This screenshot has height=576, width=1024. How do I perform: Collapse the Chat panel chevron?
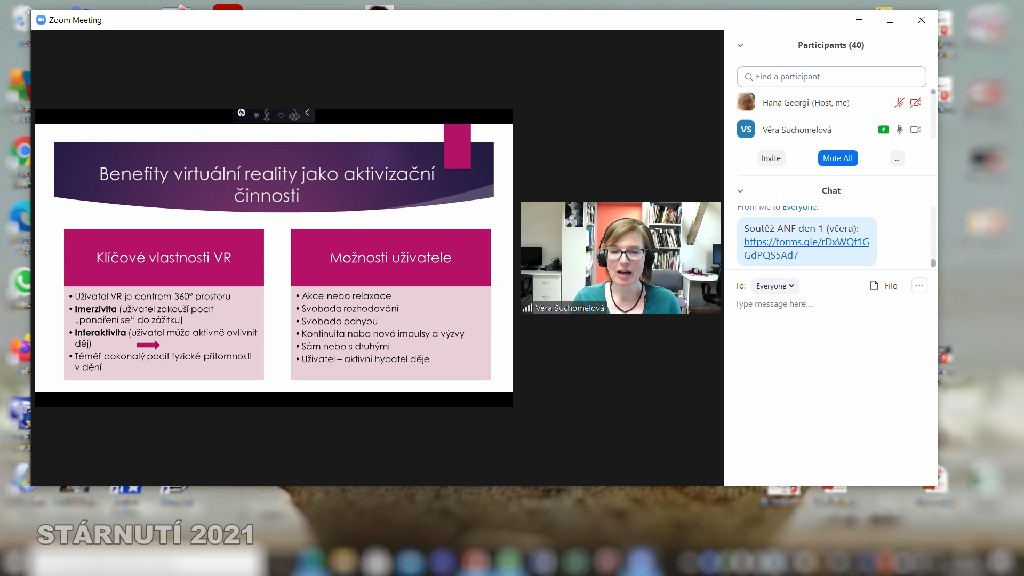(x=741, y=191)
